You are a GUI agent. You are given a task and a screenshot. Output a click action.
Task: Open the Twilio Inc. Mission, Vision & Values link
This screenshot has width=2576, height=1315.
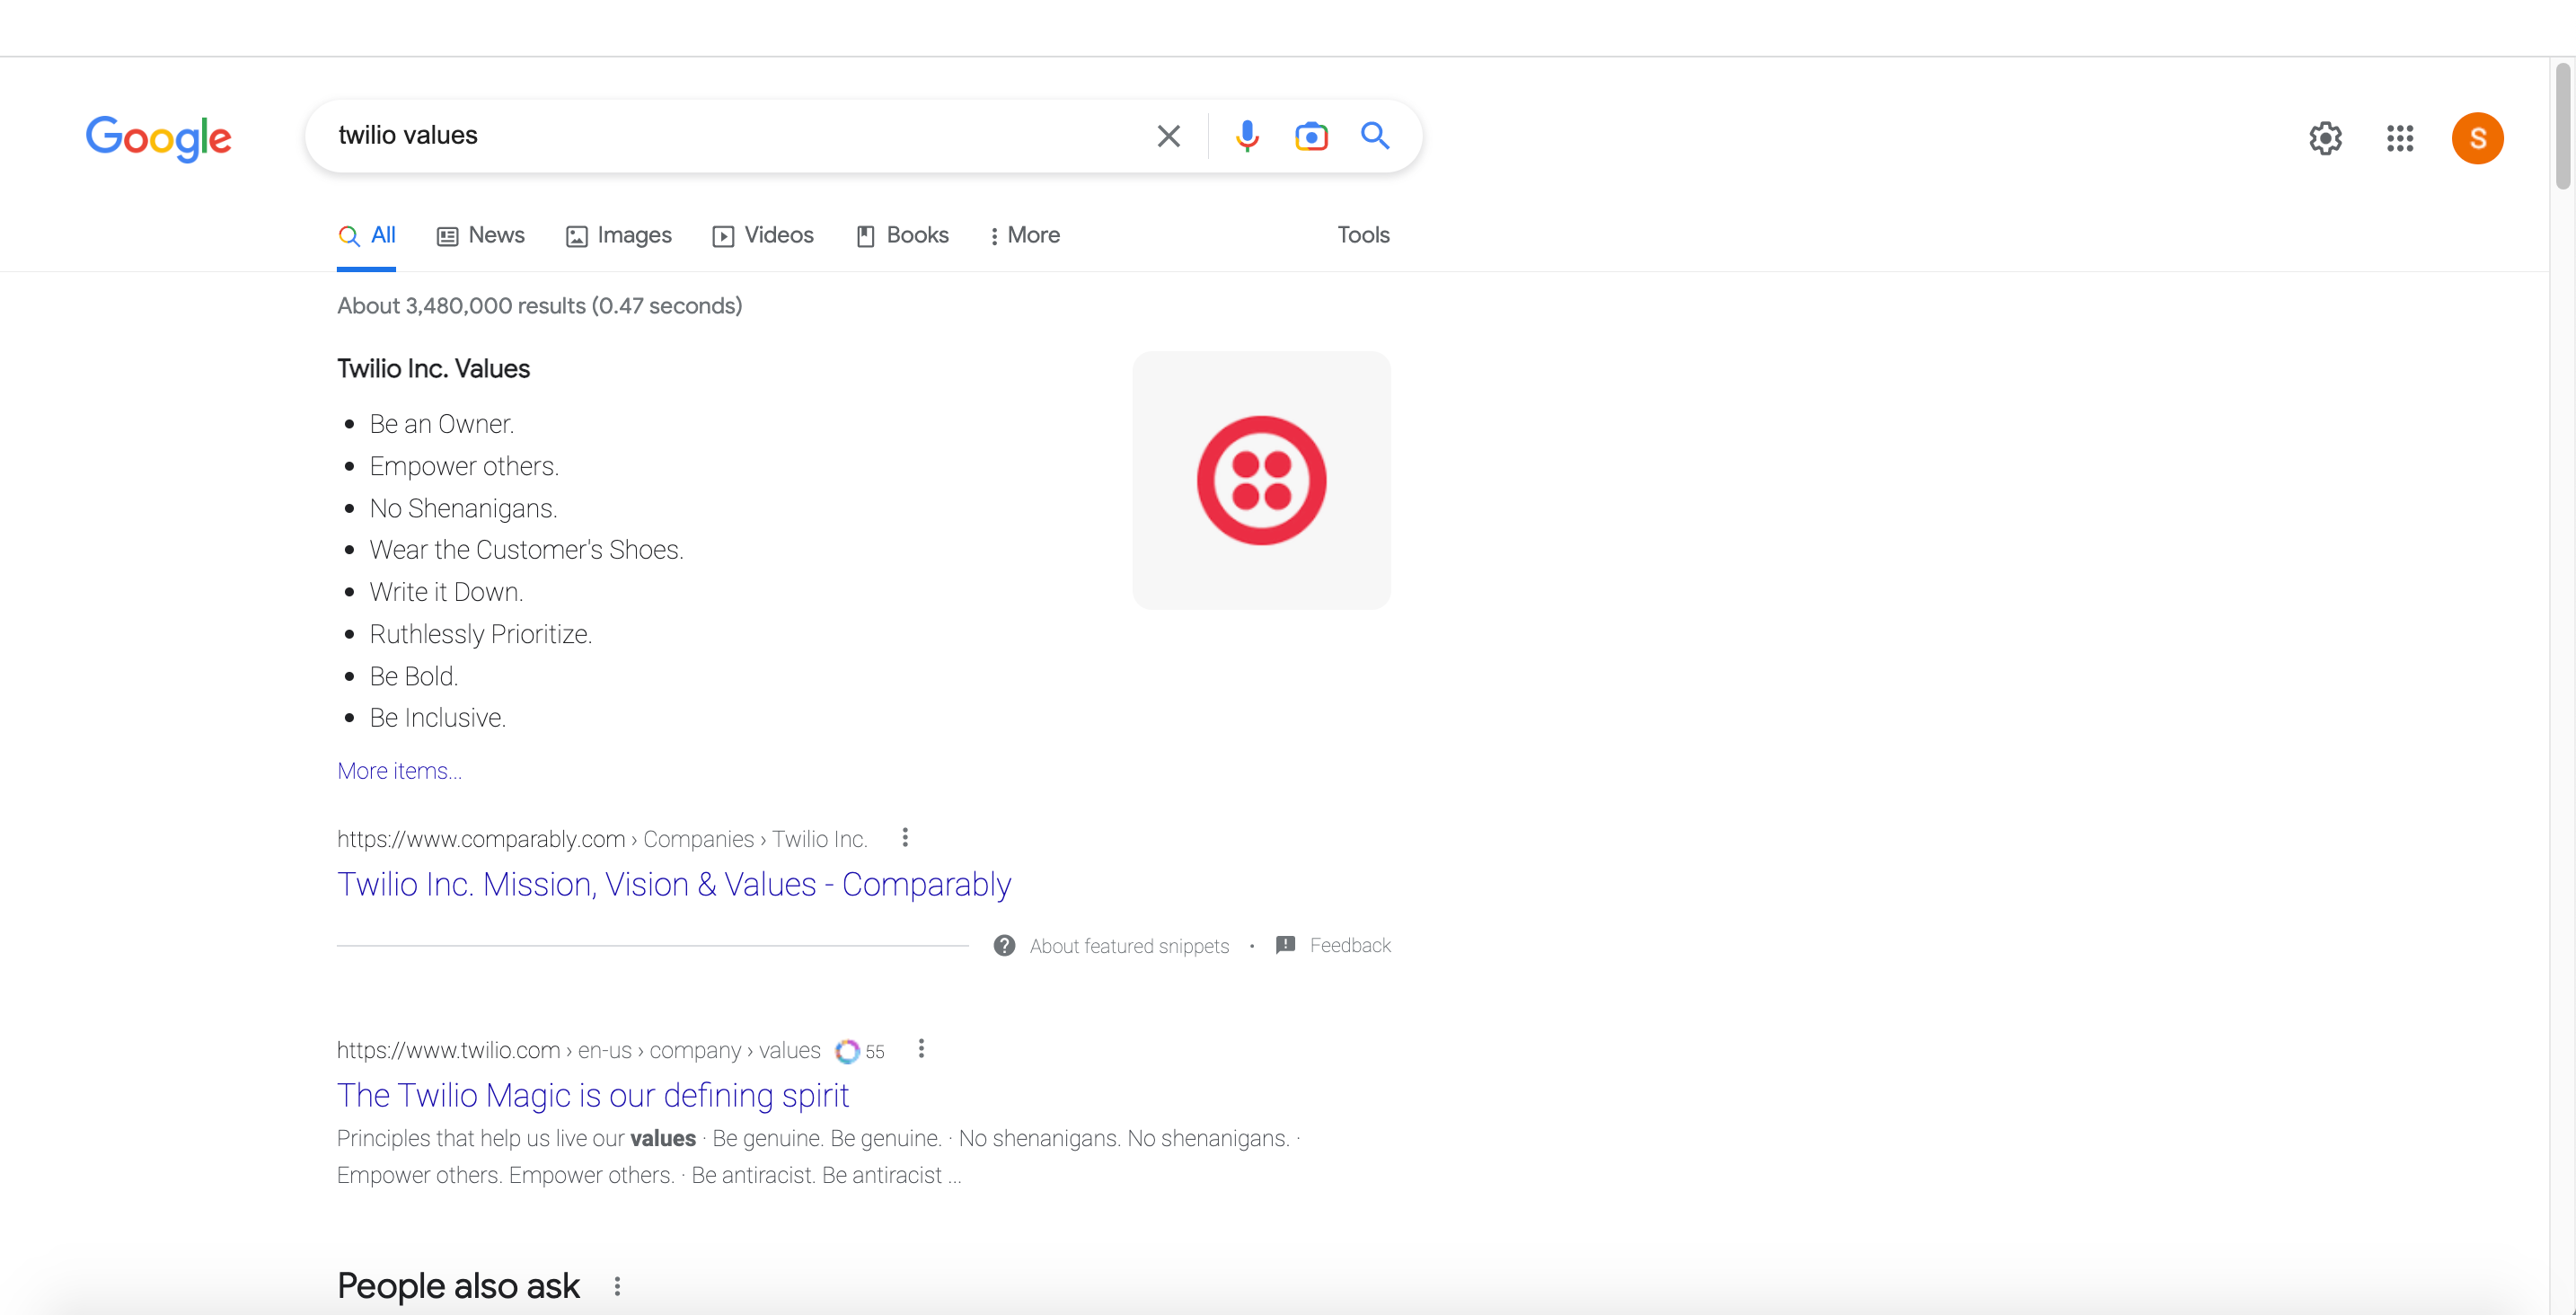click(x=674, y=884)
